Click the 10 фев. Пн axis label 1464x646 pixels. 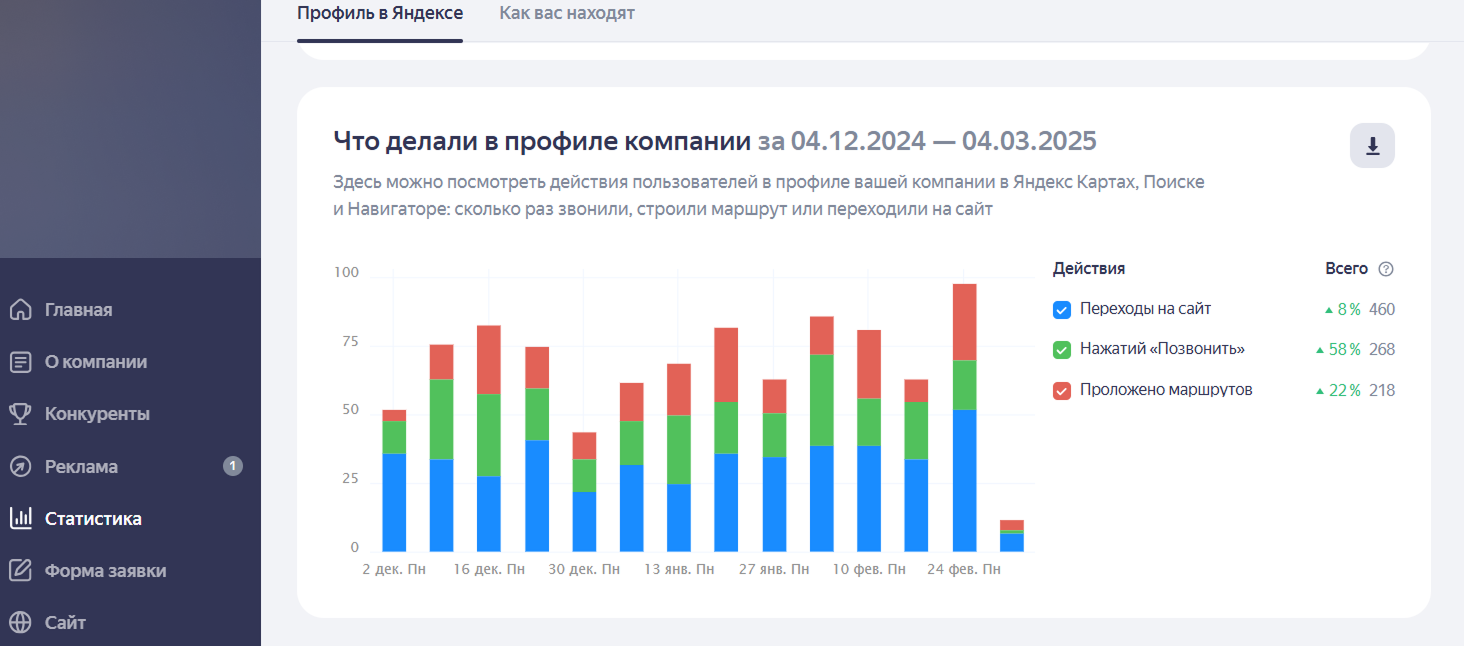tap(869, 569)
